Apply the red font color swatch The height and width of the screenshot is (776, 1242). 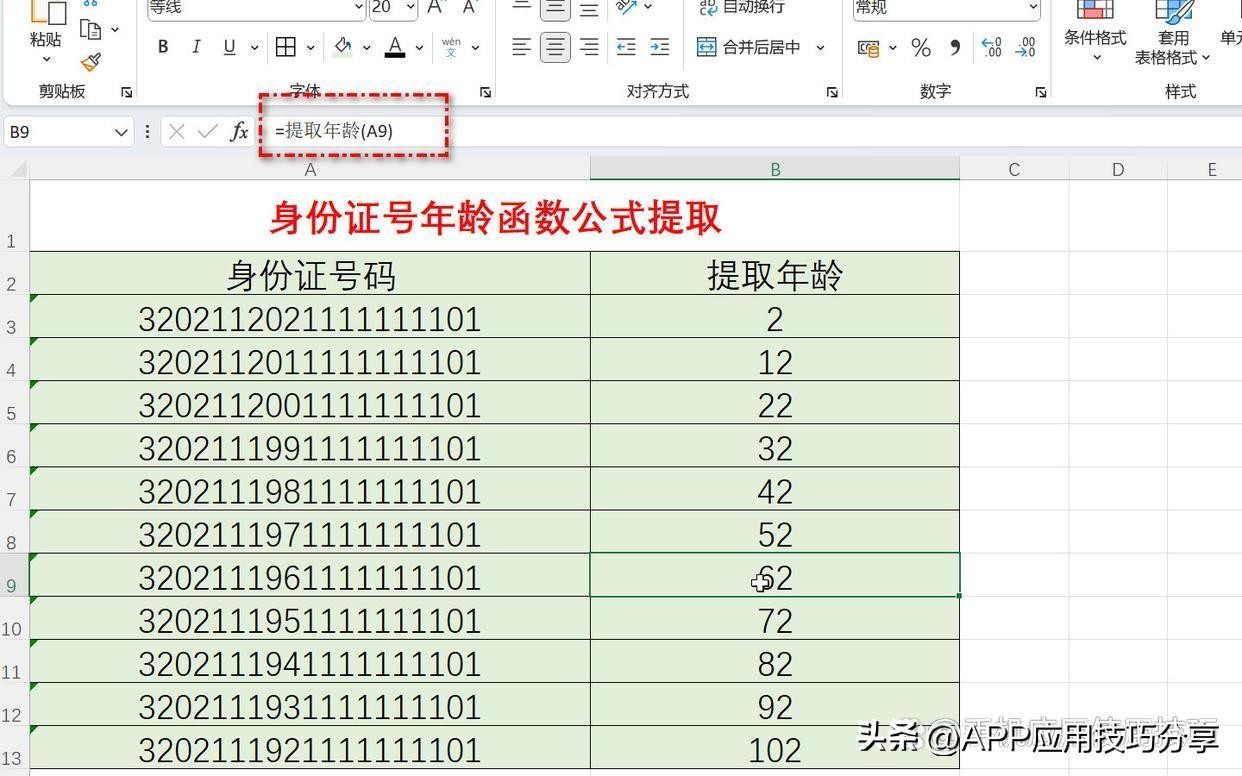[395, 47]
